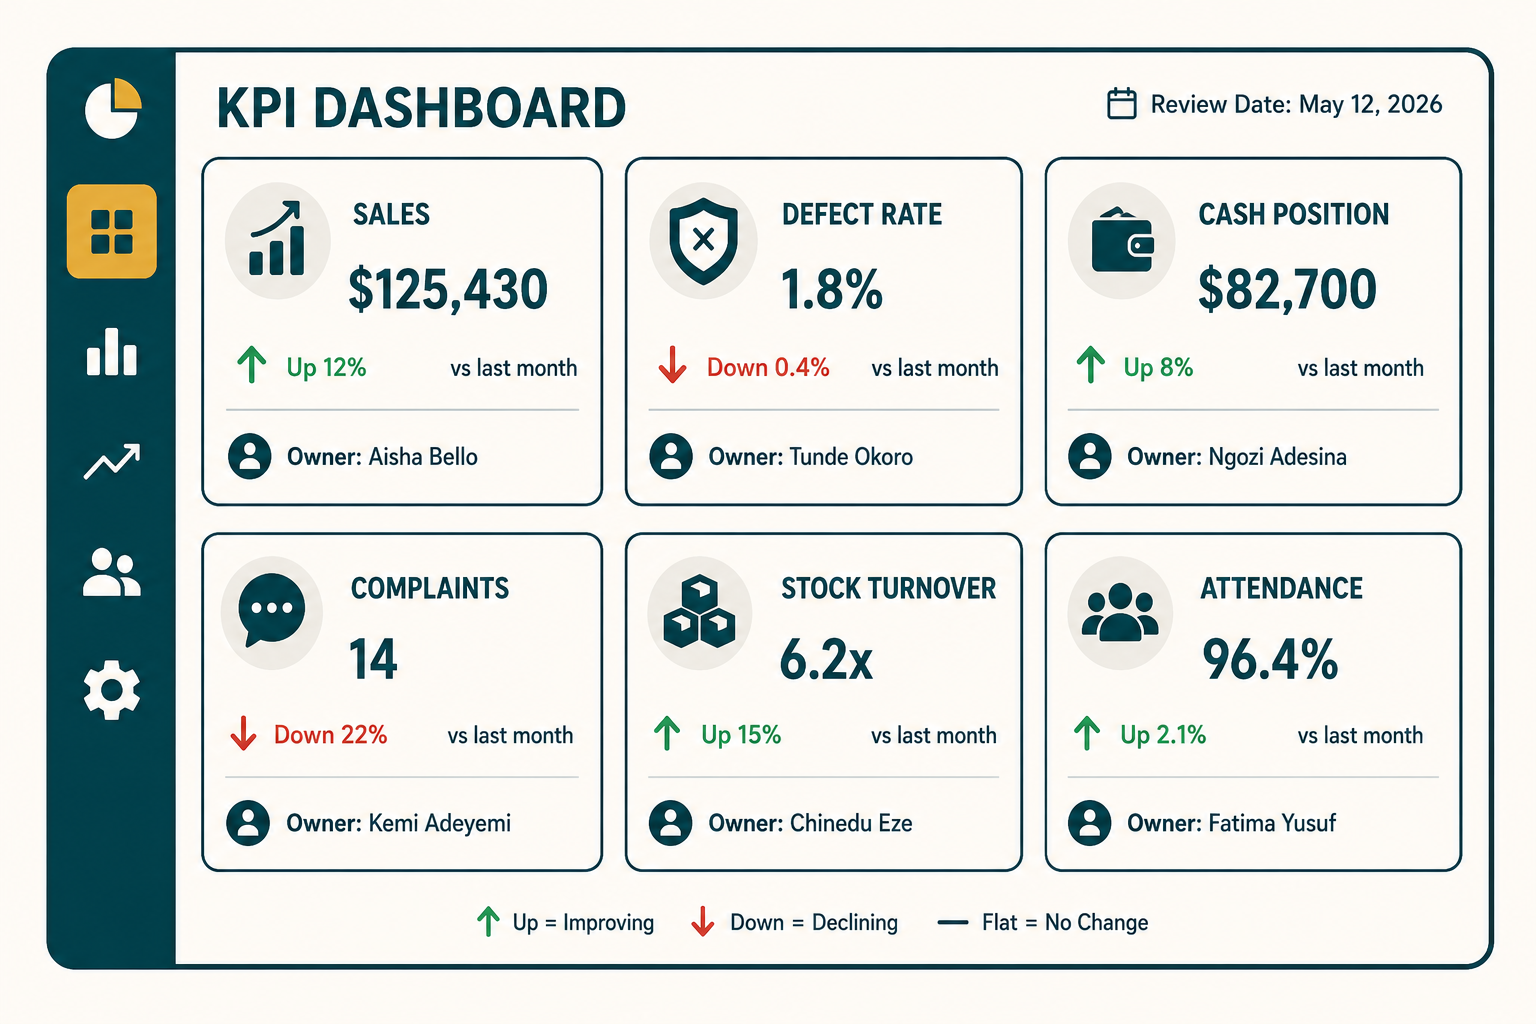Click the Cash Position wallet icon
The width and height of the screenshot is (1536, 1024).
tap(1122, 241)
